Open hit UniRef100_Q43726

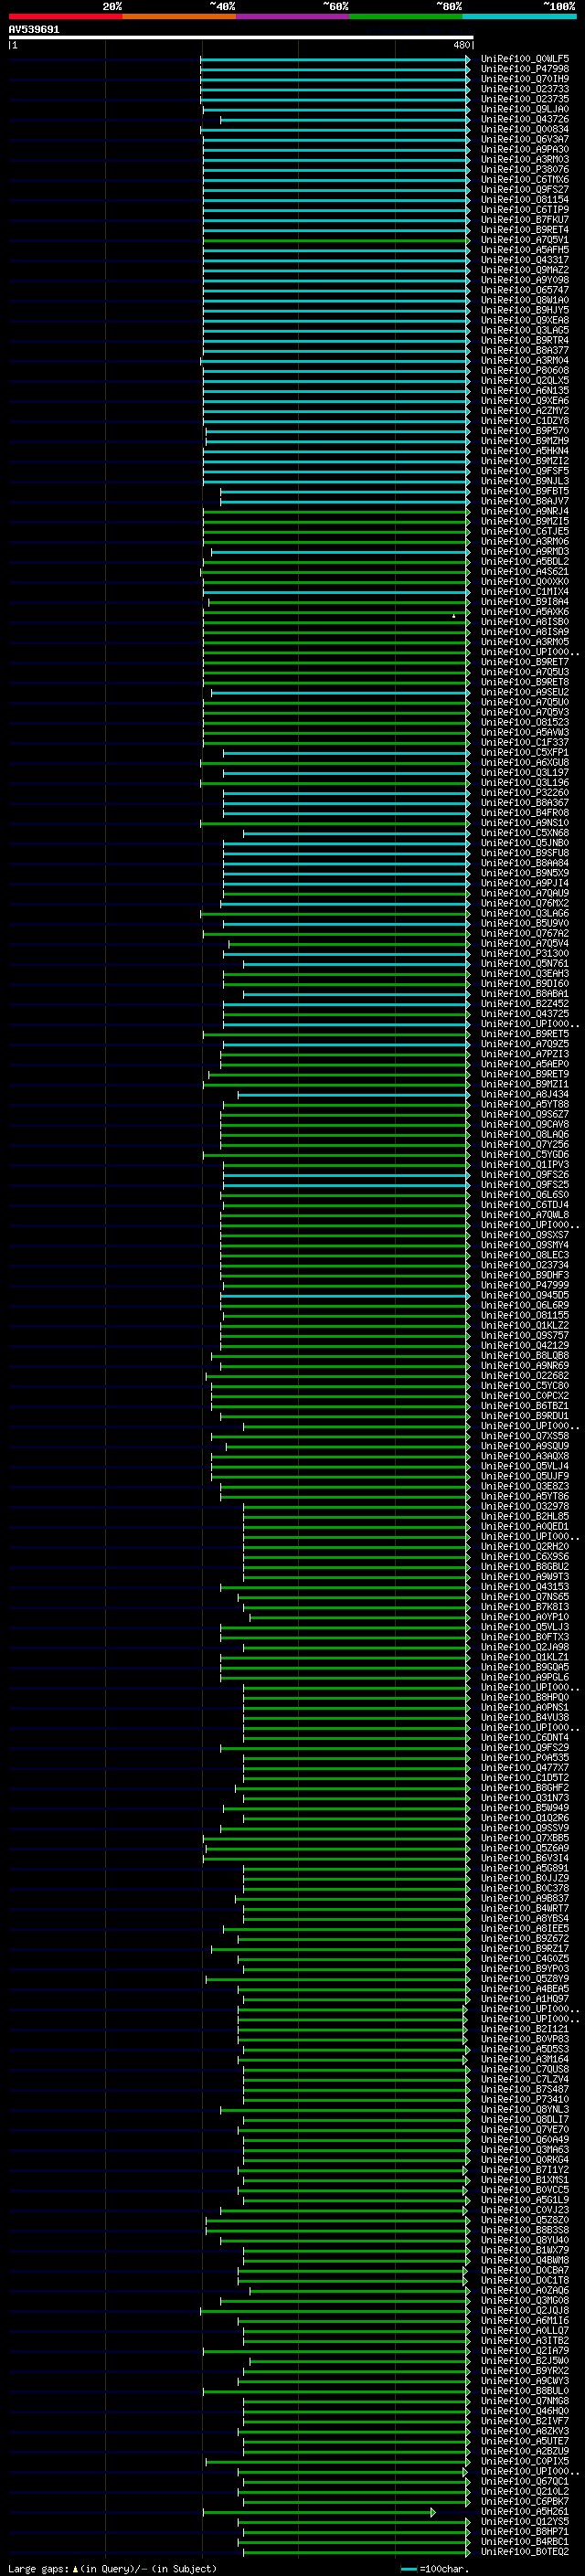coord(524,119)
